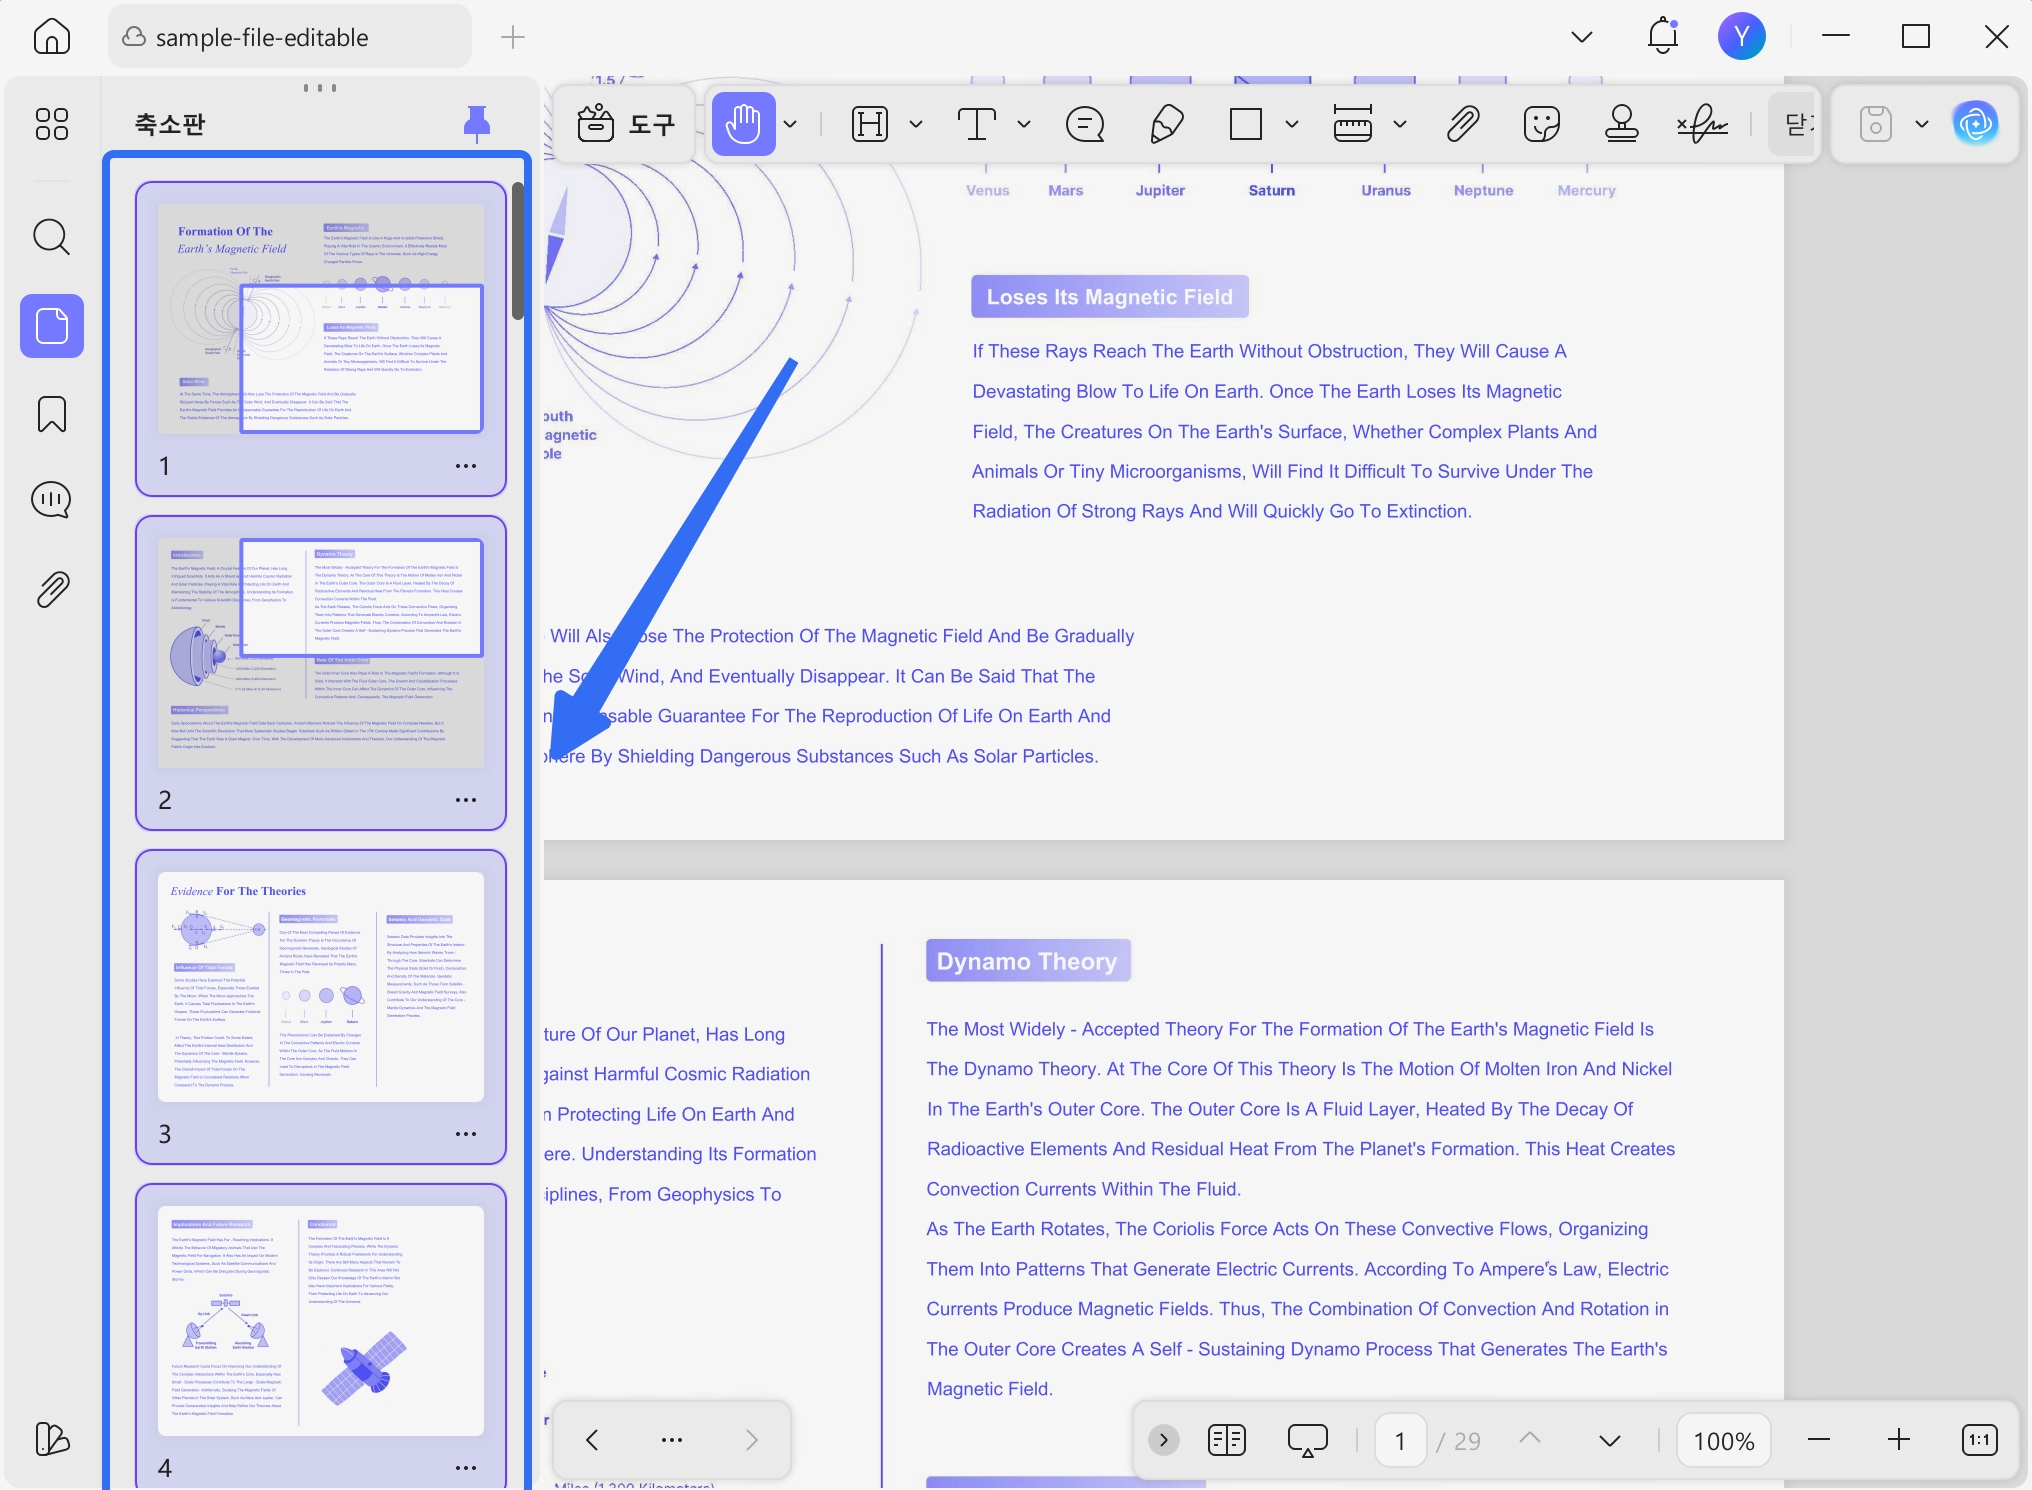Open the signature tool

1702,124
